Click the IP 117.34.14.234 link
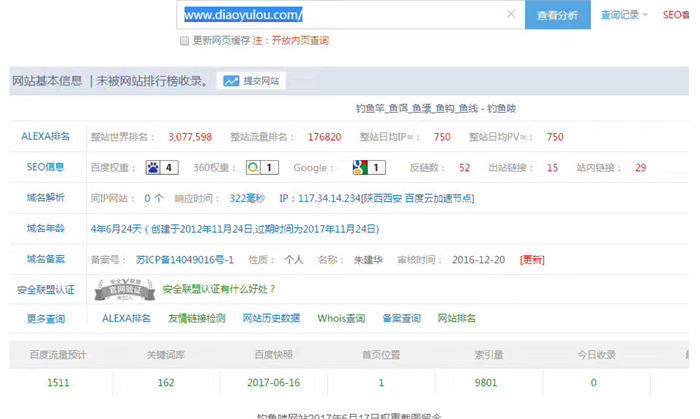This screenshot has width=700, height=419. [x=329, y=198]
